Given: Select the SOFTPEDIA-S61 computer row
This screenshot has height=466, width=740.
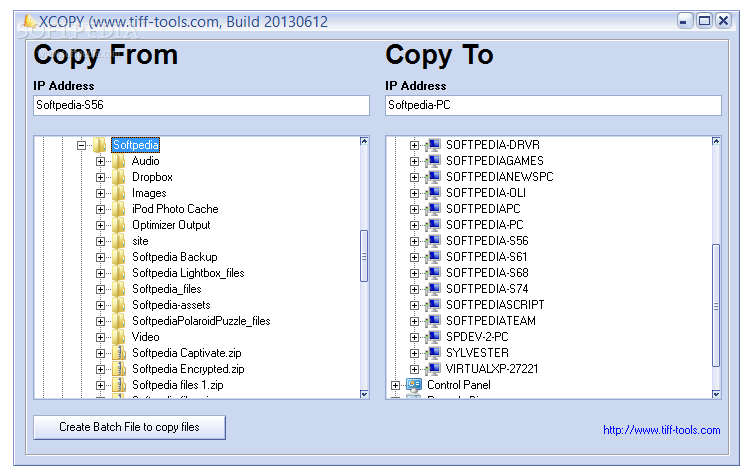Looking at the screenshot, I should pyautogui.click(x=486, y=257).
